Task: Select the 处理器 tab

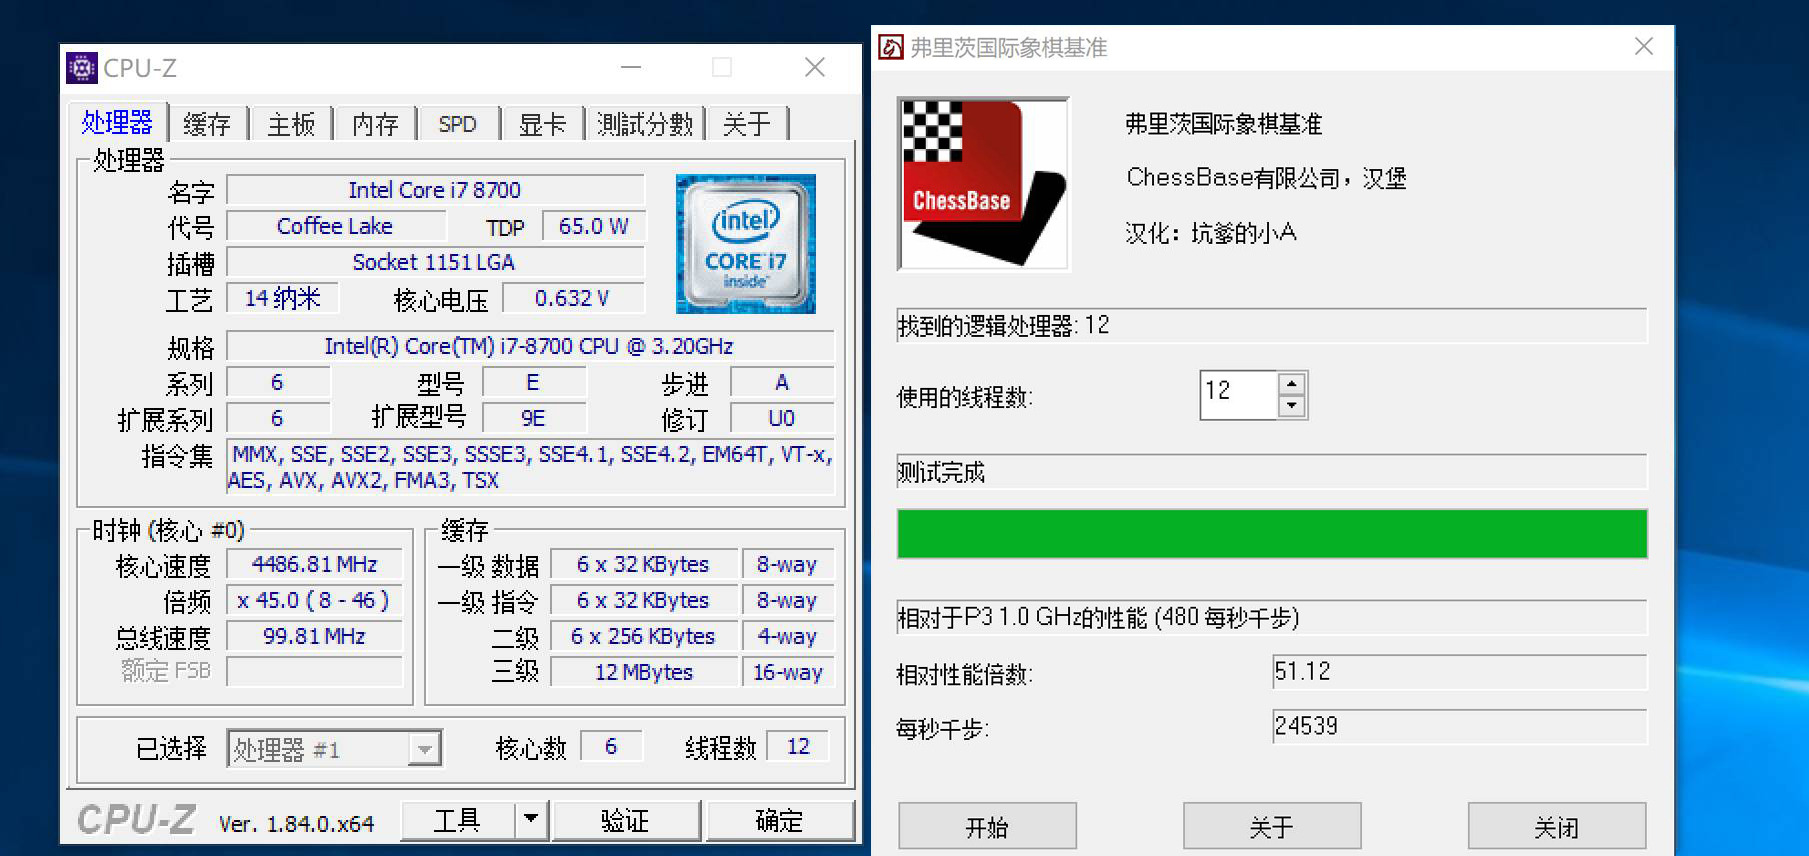Action: (x=117, y=122)
